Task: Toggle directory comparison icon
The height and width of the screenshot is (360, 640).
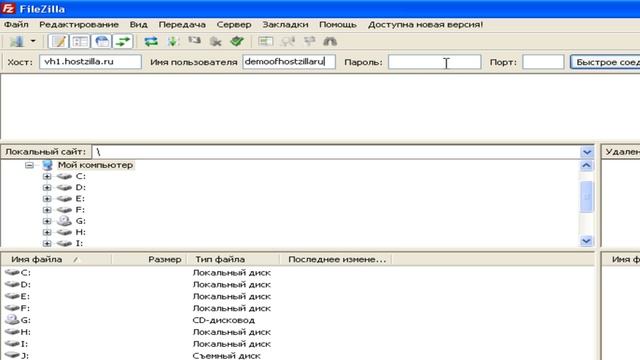Action: point(288,41)
